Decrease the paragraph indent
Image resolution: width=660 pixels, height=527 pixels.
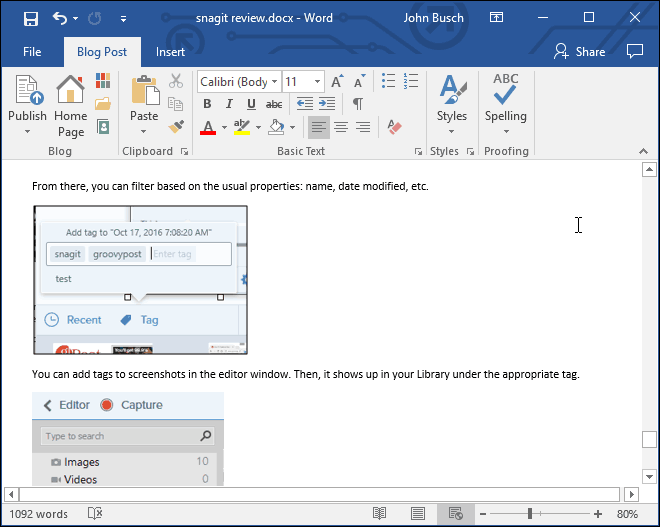pos(305,104)
